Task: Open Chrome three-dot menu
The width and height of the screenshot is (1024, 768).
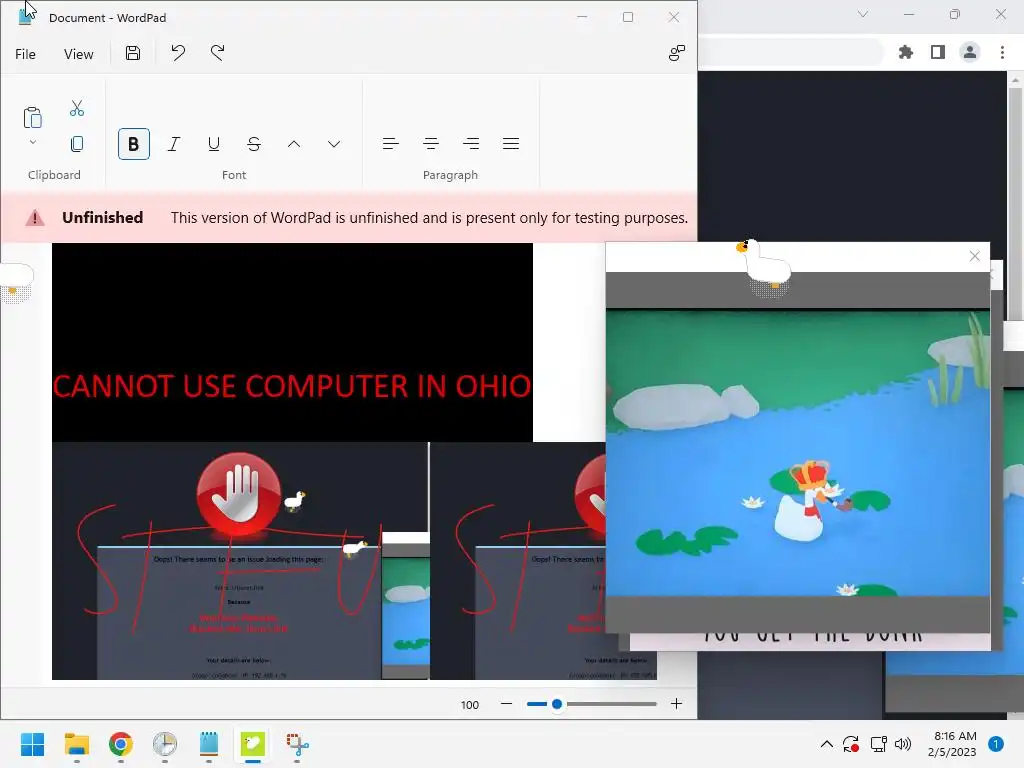Action: click(x=1002, y=52)
